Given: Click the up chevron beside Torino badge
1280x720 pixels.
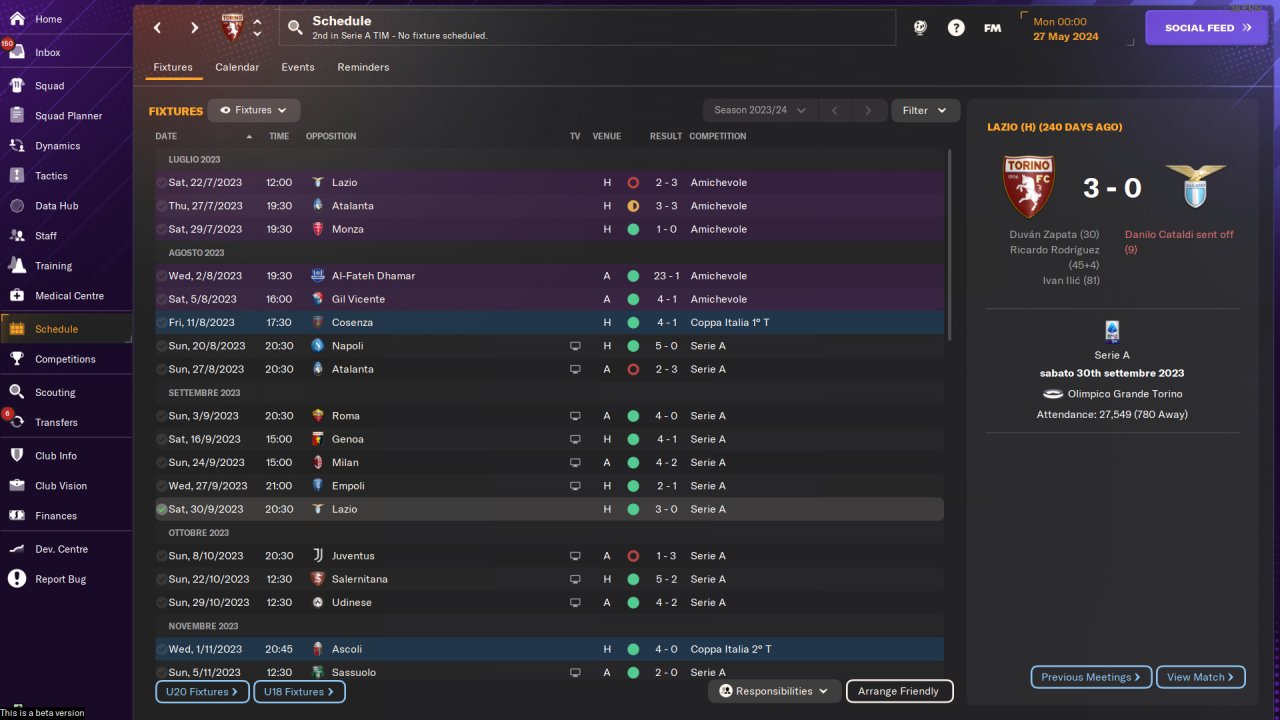Looking at the screenshot, I should click(x=257, y=21).
